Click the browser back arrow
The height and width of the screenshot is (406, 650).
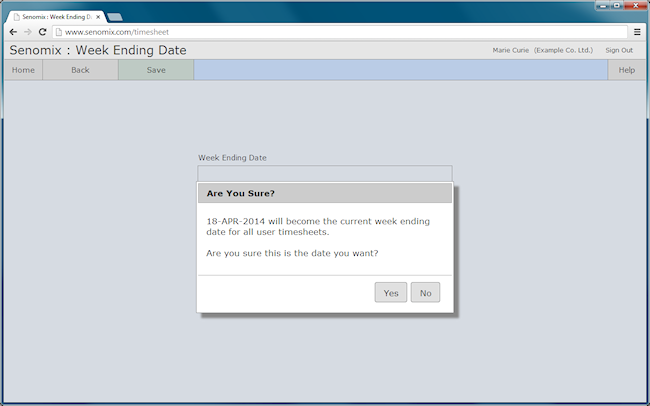tap(13, 32)
